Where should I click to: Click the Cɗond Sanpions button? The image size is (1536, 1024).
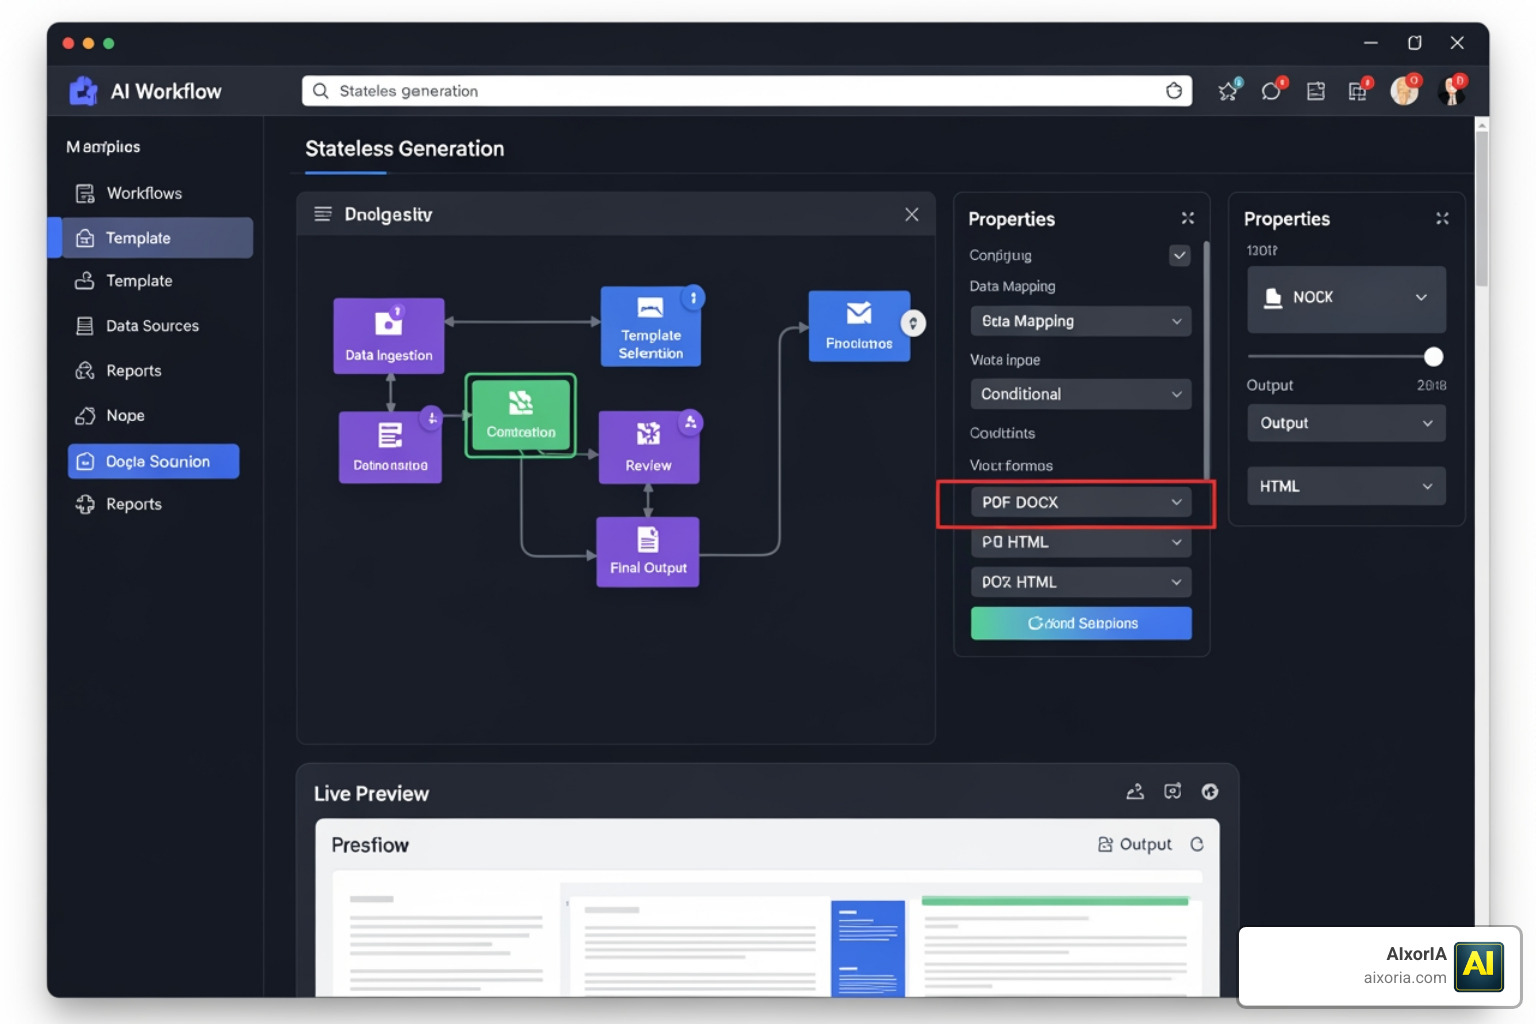(1081, 623)
